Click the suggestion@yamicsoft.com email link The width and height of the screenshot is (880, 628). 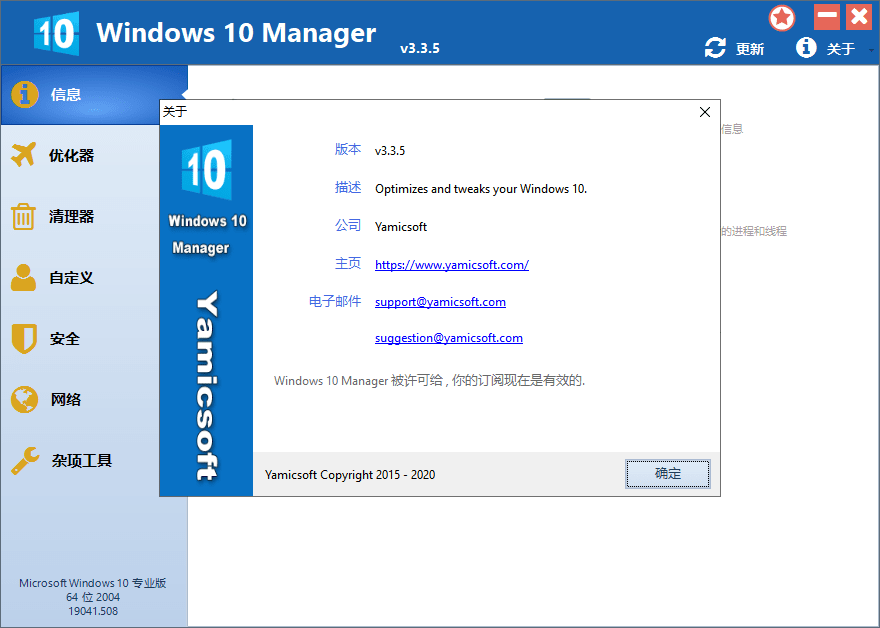coord(448,338)
